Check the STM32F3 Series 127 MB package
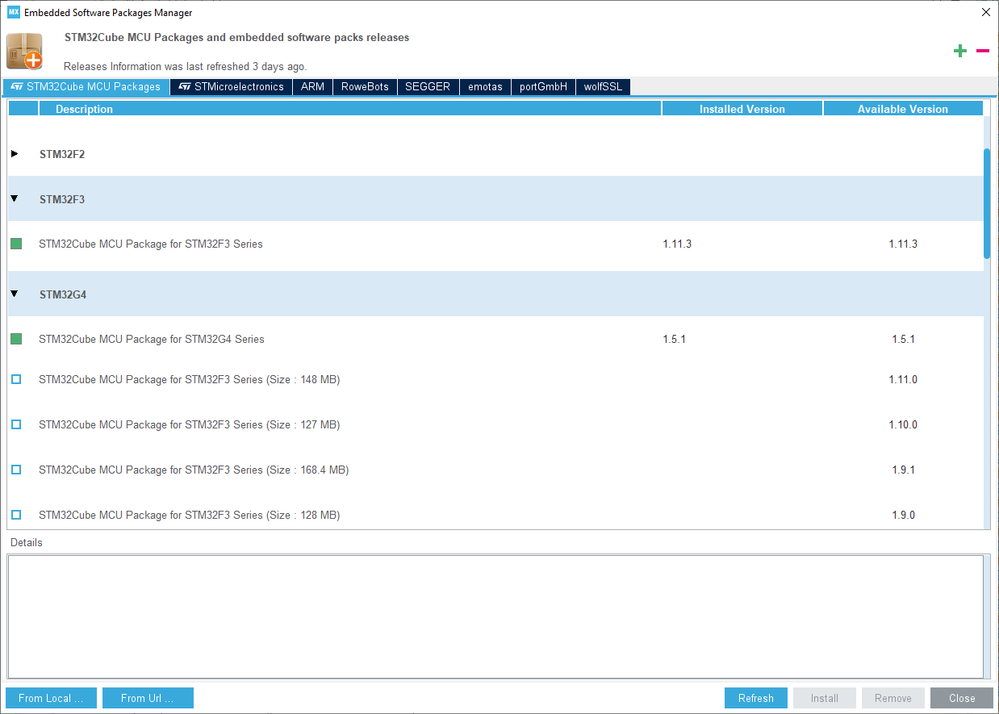The width and height of the screenshot is (999, 714). point(17,424)
